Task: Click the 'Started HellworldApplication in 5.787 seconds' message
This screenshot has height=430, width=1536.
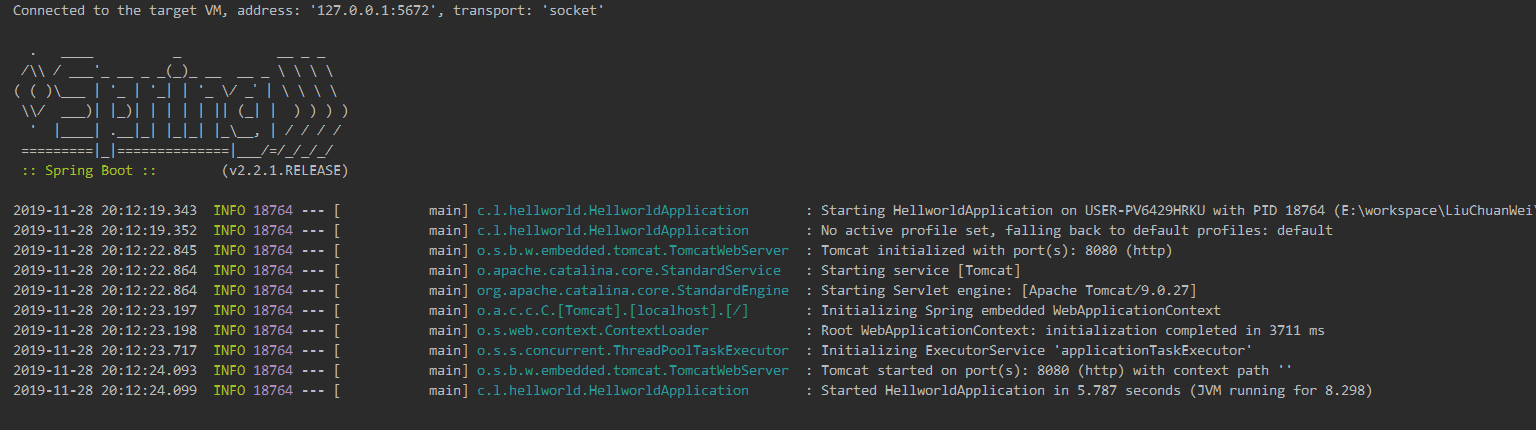Action: click(1096, 391)
